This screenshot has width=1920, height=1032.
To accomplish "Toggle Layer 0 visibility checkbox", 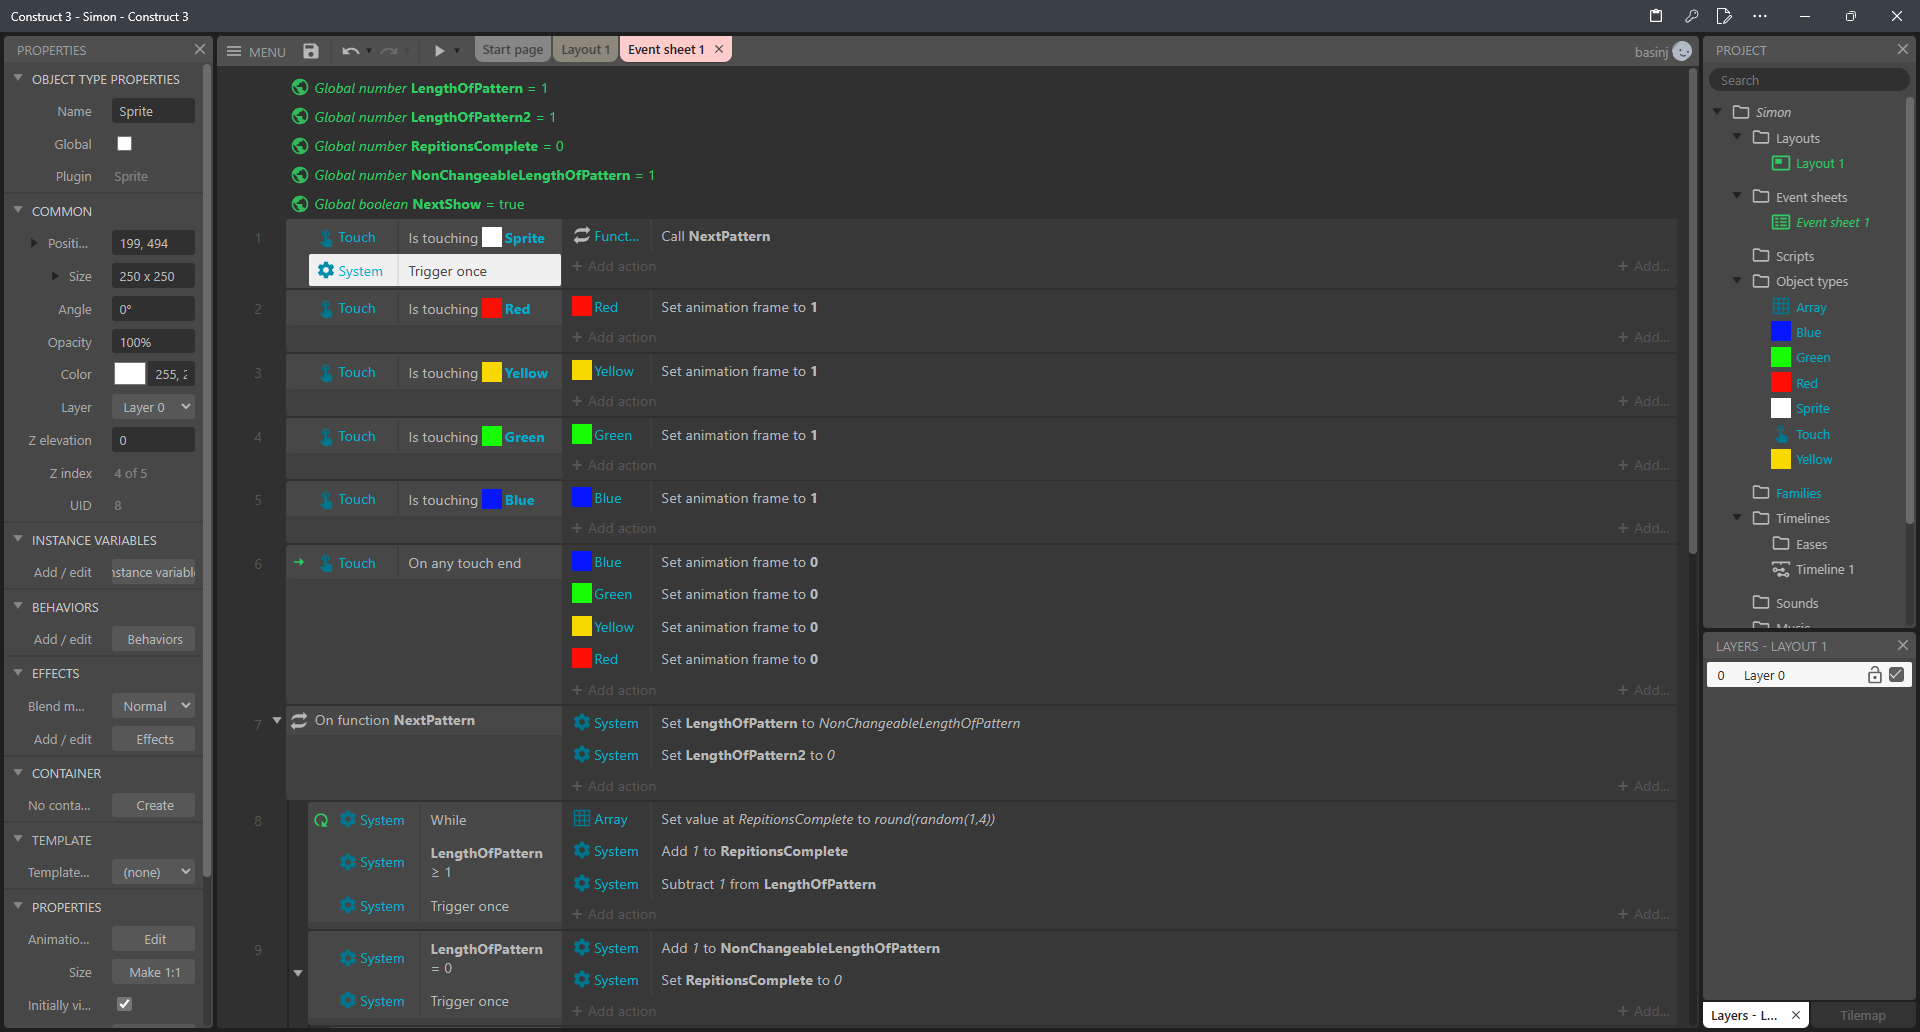I will click(1896, 674).
